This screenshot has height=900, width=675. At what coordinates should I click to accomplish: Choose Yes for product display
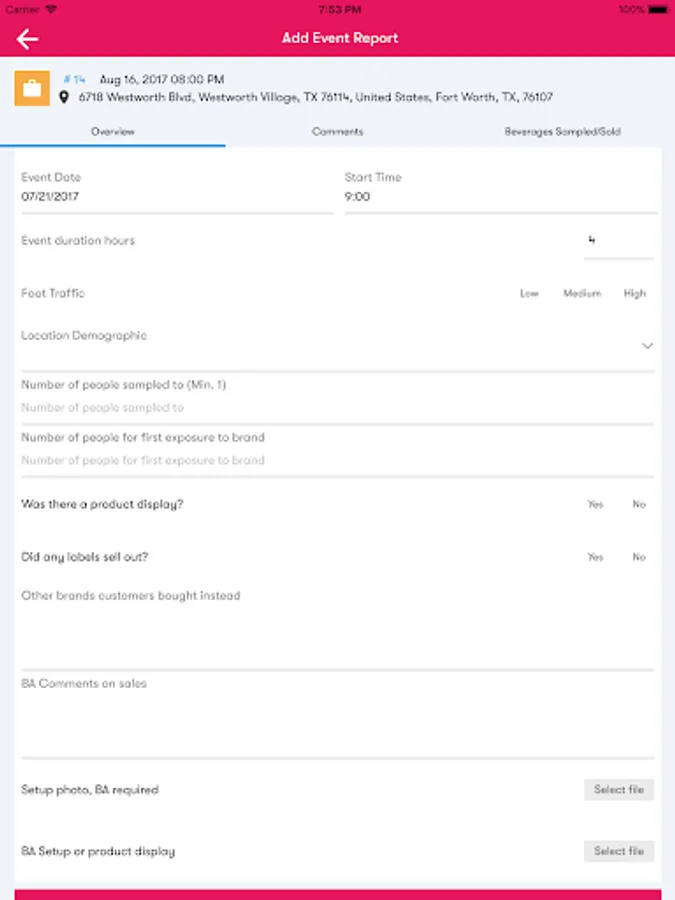click(x=595, y=505)
